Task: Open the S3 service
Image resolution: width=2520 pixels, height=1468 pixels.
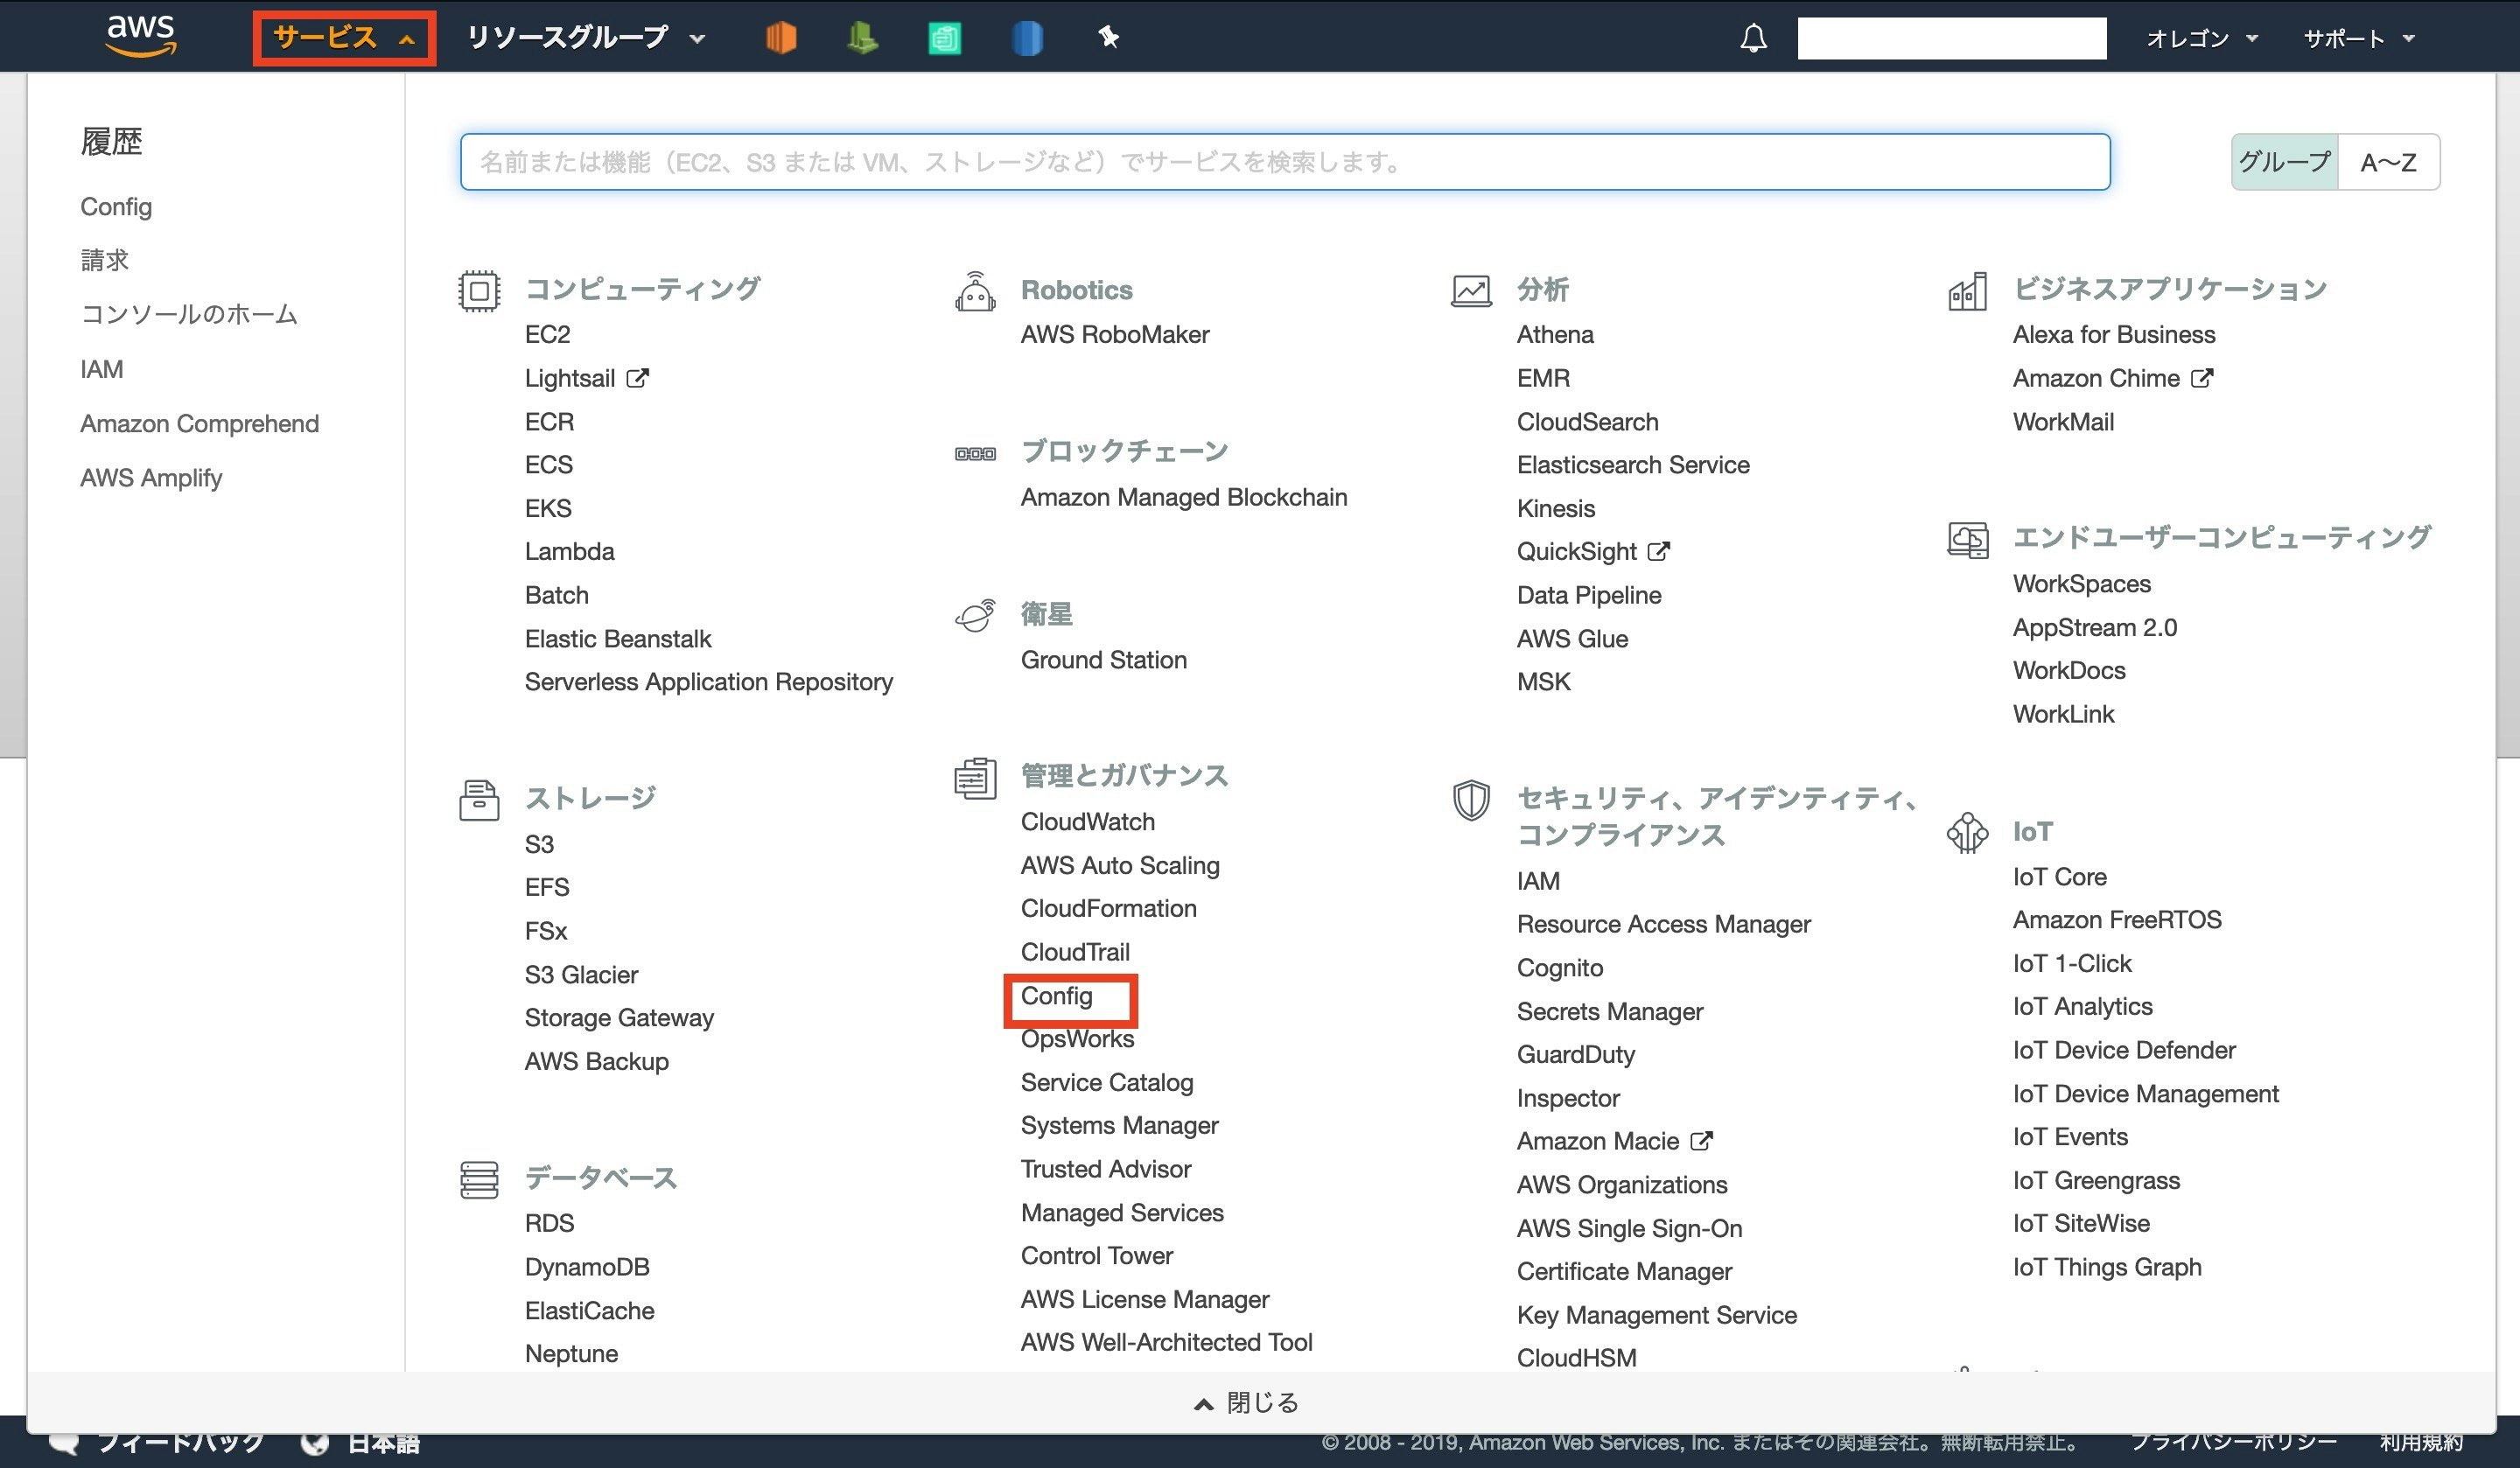Action: pyautogui.click(x=539, y=844)
